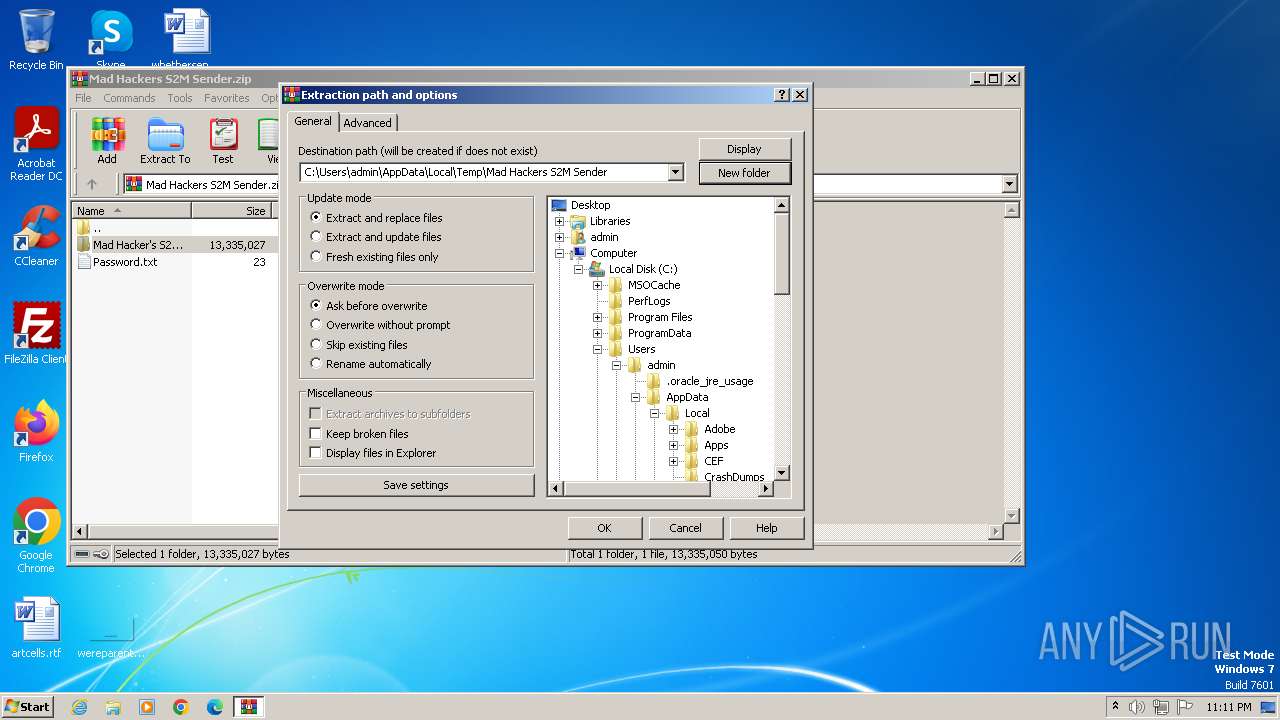Click the Add toolbar icon in WinRAR
Screen dimensions: 1280x720
(x=107, y=141)
